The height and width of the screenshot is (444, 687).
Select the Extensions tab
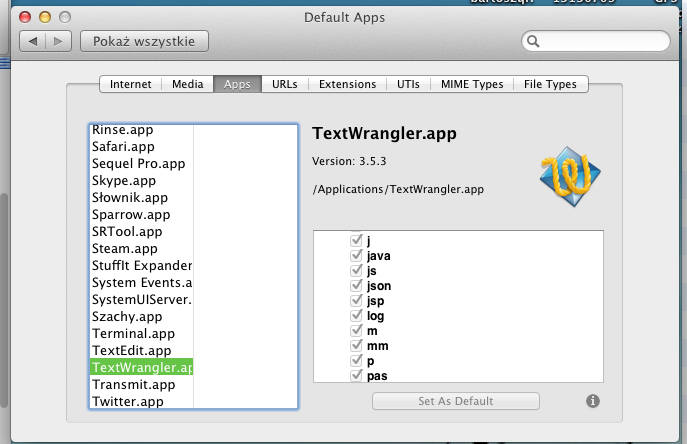(347, 85)
